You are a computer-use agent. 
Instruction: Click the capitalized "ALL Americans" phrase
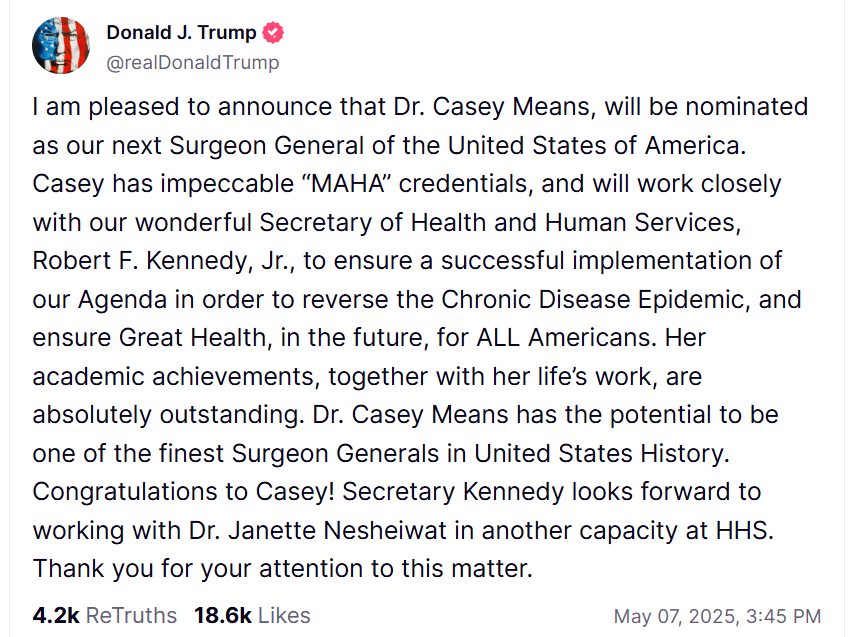pyautogui.click(x=563, y=338)
